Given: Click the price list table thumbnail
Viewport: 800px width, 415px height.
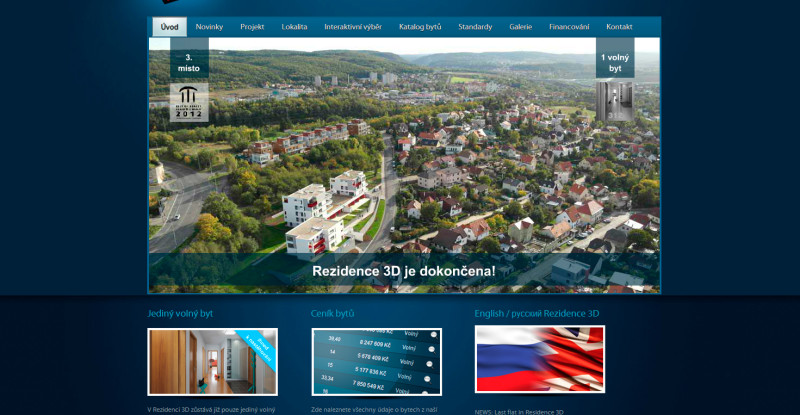Looking at the screenshot, I should click(x=377, y=362).
